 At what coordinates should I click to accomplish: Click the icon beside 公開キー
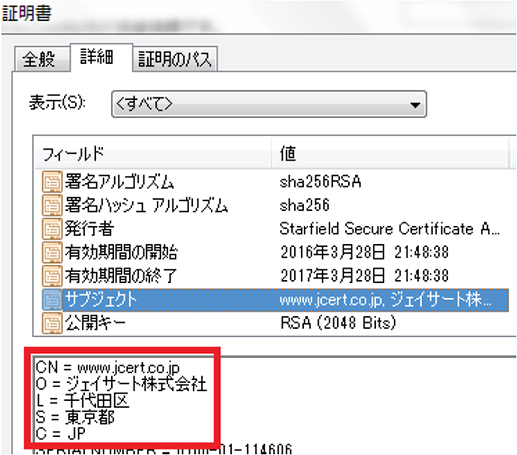click(x=52, y=323)
